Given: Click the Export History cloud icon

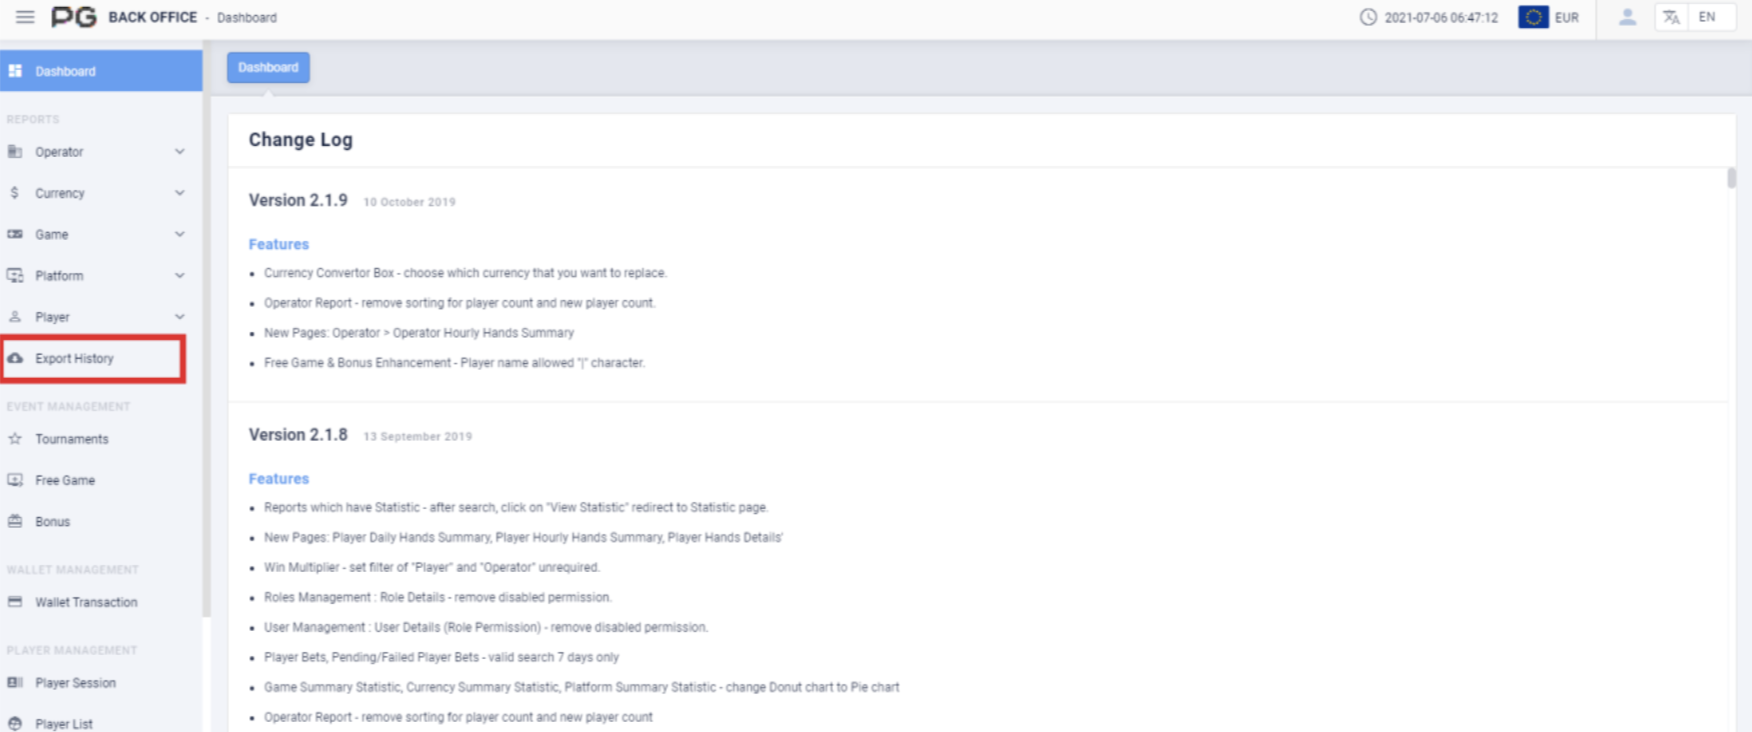Looking at the screenshot, I should tap(15, 358).
